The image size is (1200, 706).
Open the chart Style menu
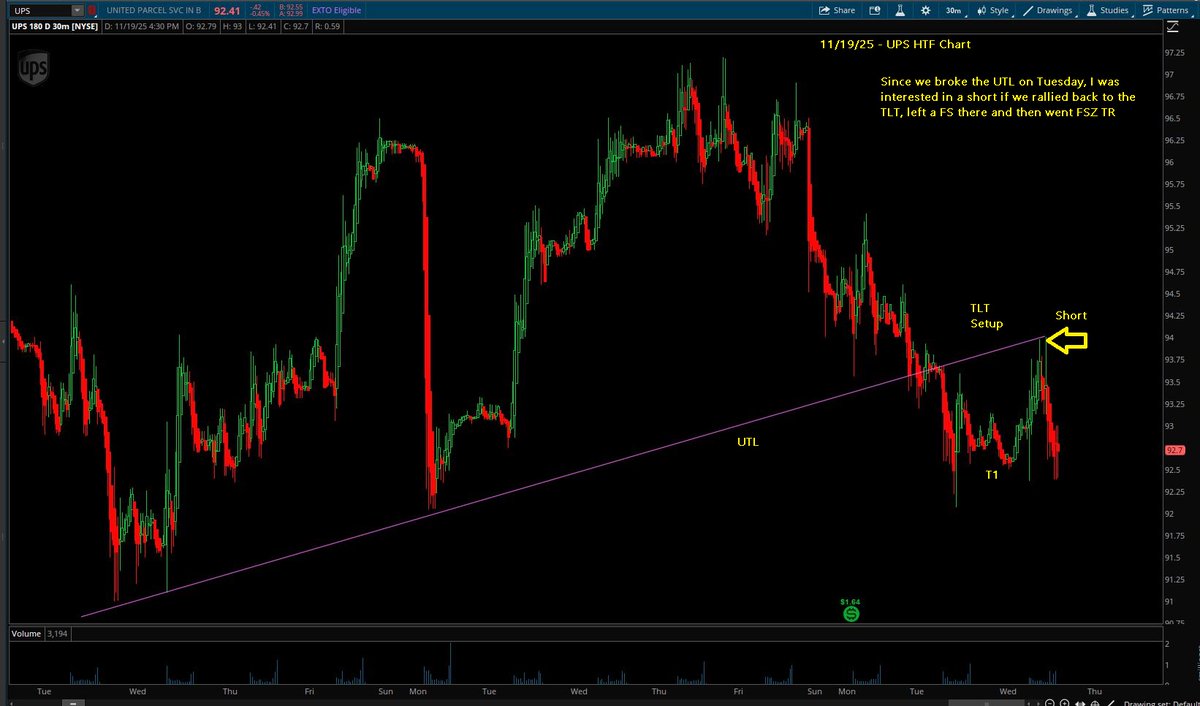point(993,10)
